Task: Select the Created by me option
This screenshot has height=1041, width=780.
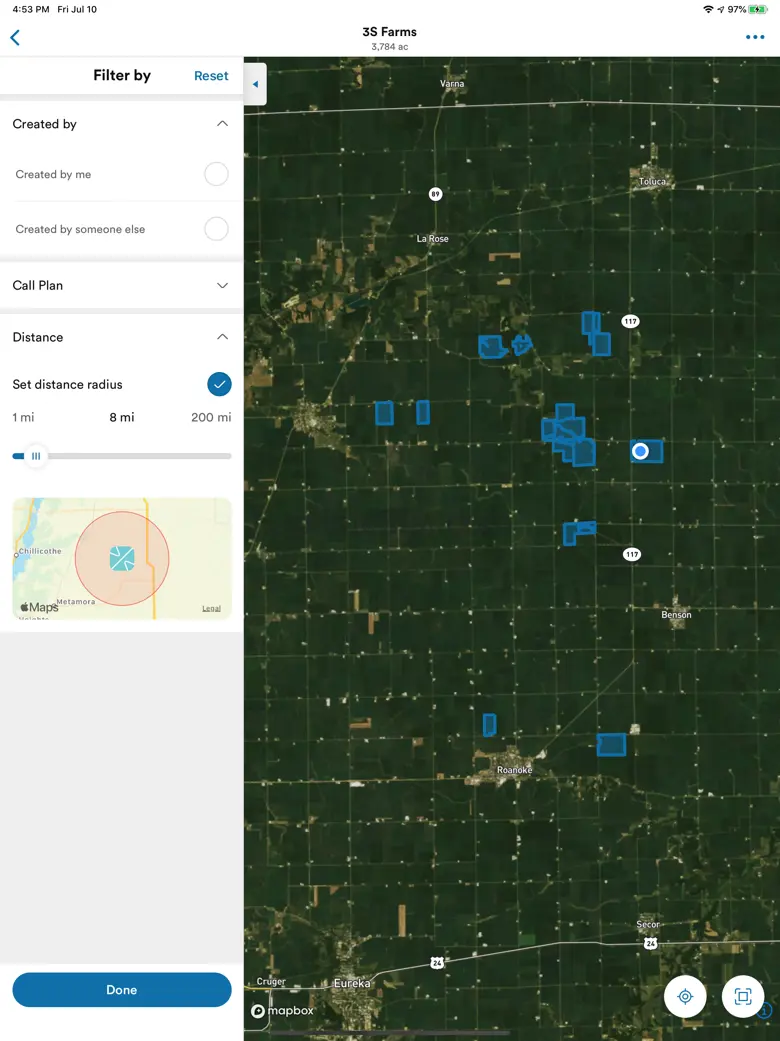Action: click(x=216, y=174)
